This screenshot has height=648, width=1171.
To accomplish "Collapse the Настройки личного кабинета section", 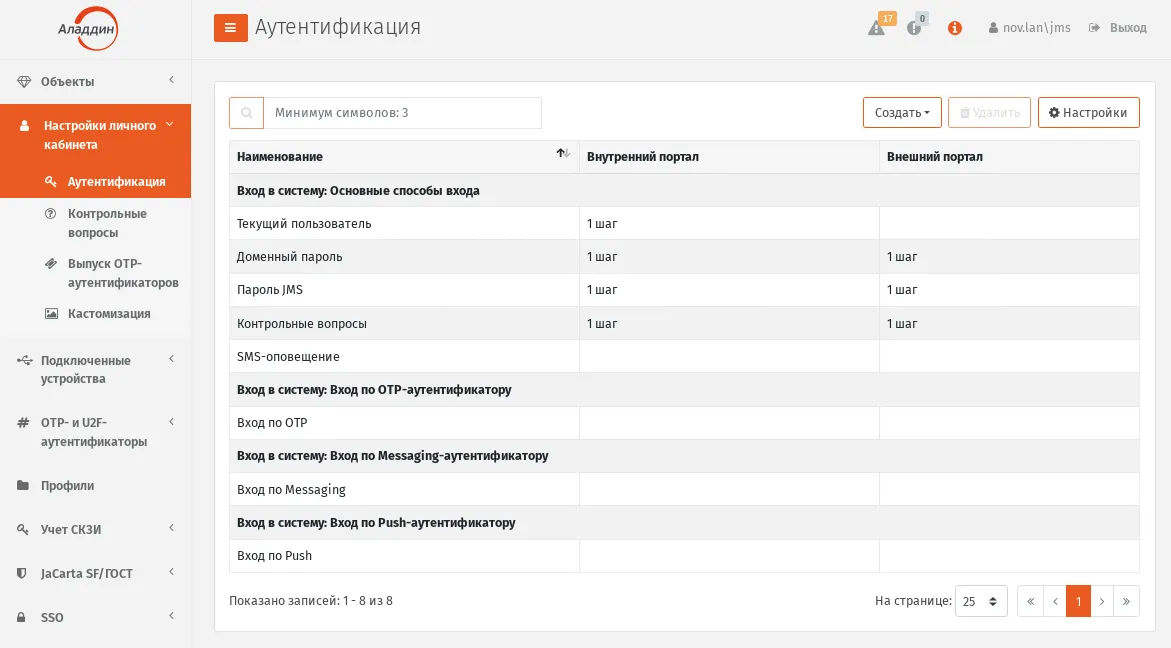I will [96, 135].
